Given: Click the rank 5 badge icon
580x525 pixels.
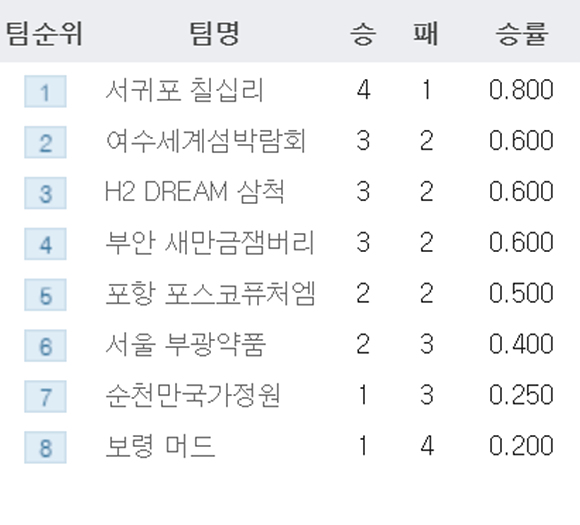Looking at the screenshot, I should (45, 295).
